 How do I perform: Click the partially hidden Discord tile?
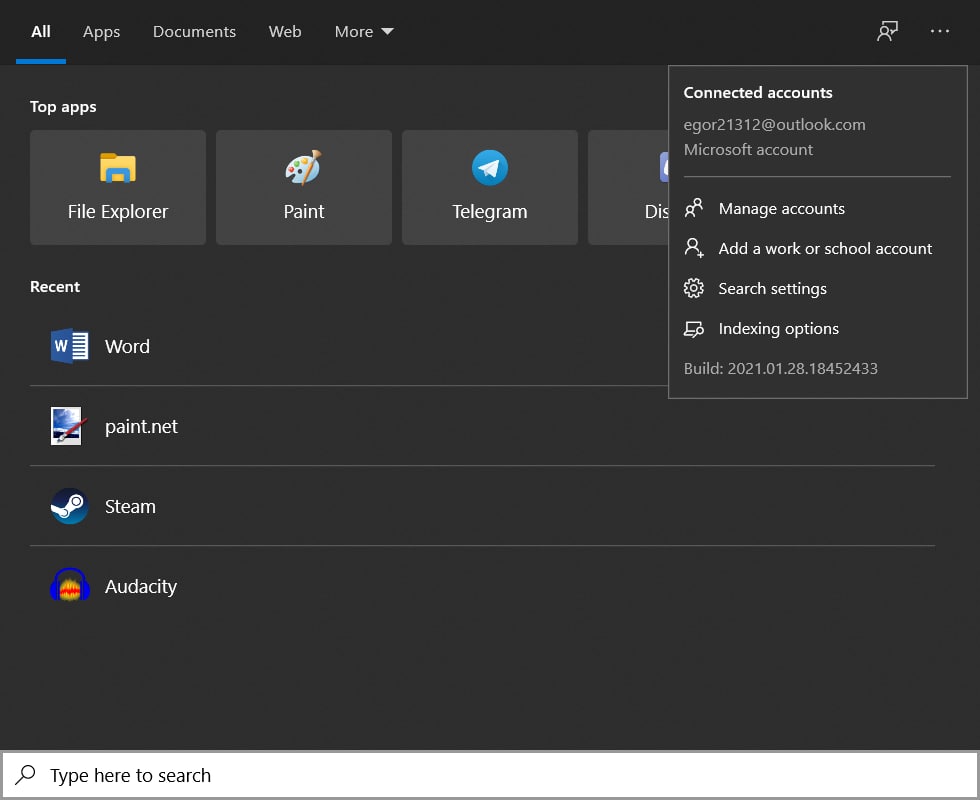tap(628, 187)
